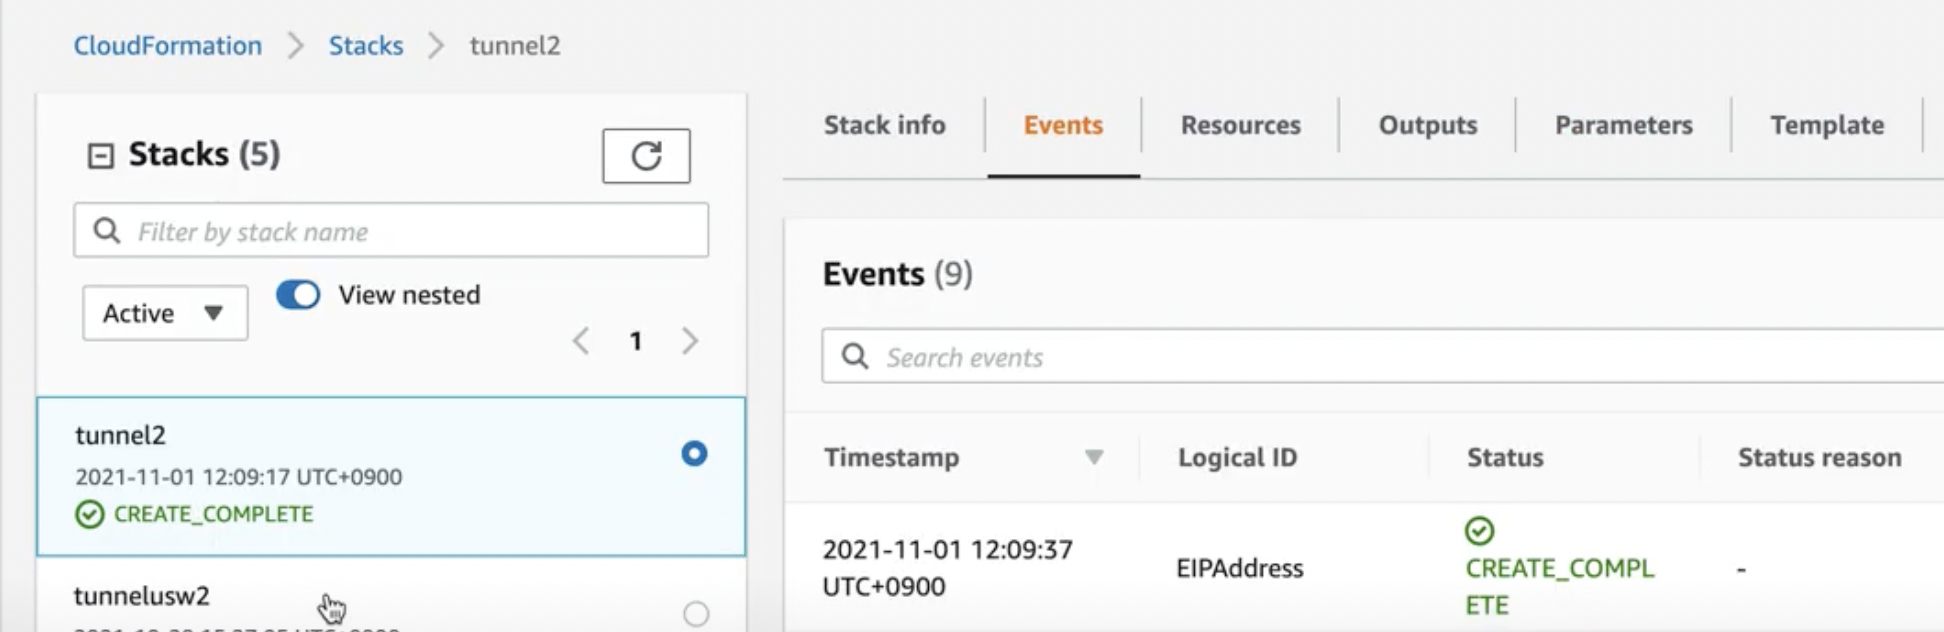The height and width of the screenshot is (632, 1944).
Task: Sort events by the Timestamp column arrow
Action: (x=1094, y=458)
